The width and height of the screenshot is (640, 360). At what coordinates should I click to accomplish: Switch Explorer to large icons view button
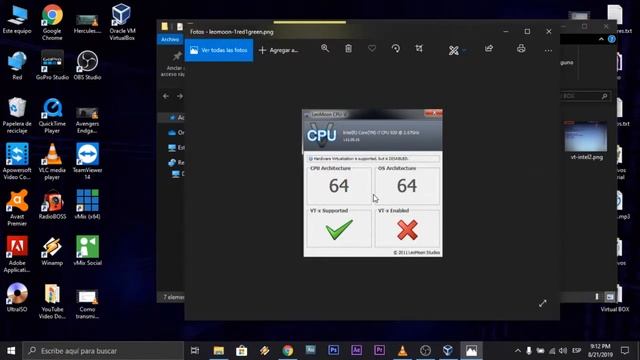610,297
